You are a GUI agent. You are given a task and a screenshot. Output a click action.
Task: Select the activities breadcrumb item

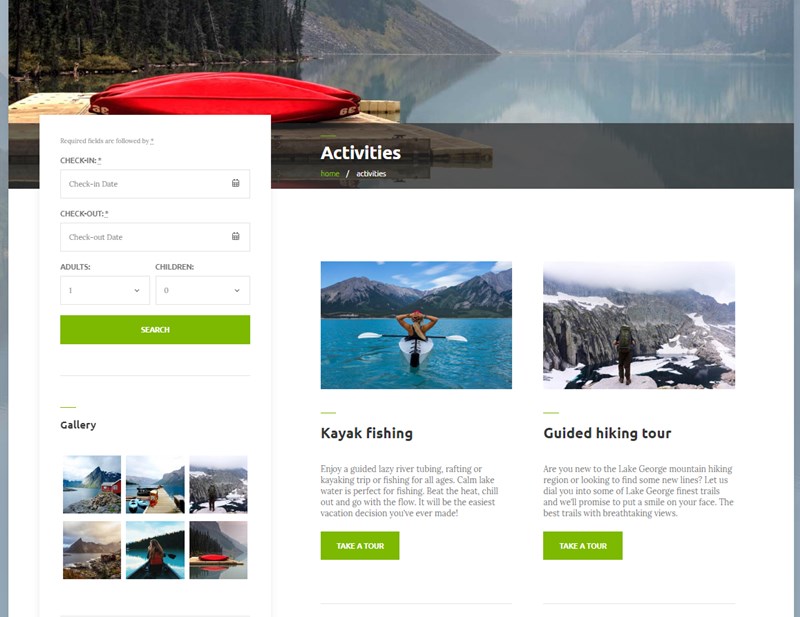(371, 174)
